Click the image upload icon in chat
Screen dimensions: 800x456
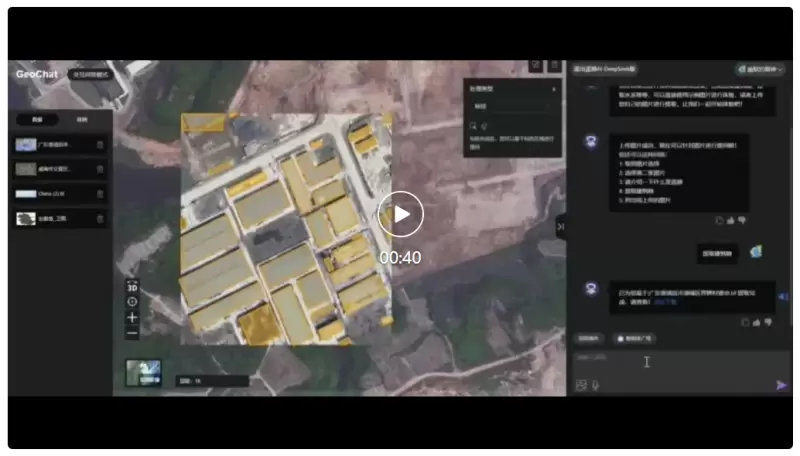(581, 385)
